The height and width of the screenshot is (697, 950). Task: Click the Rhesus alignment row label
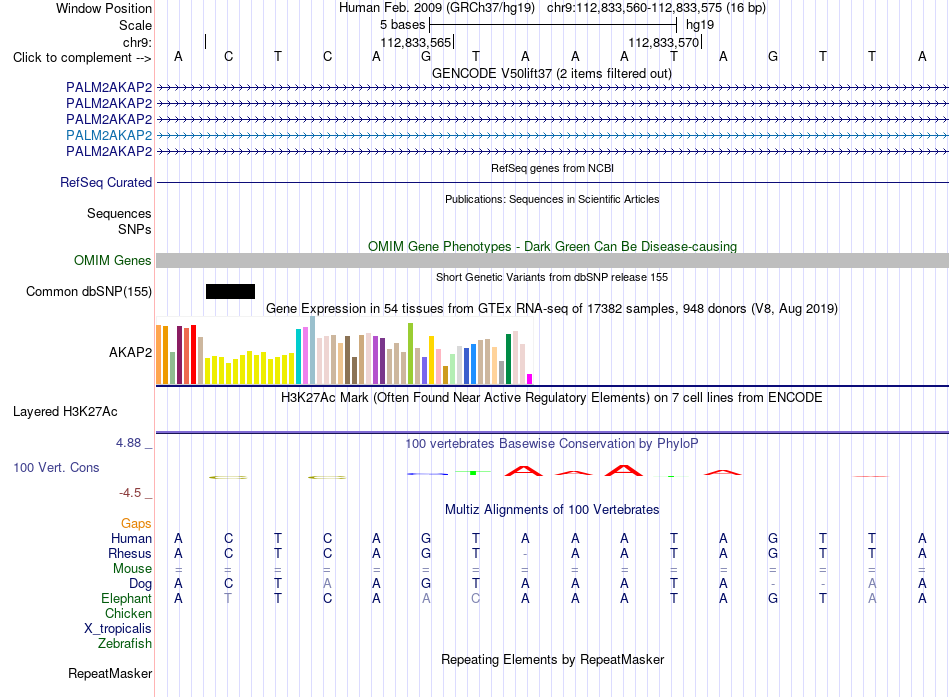click(130, 554)
